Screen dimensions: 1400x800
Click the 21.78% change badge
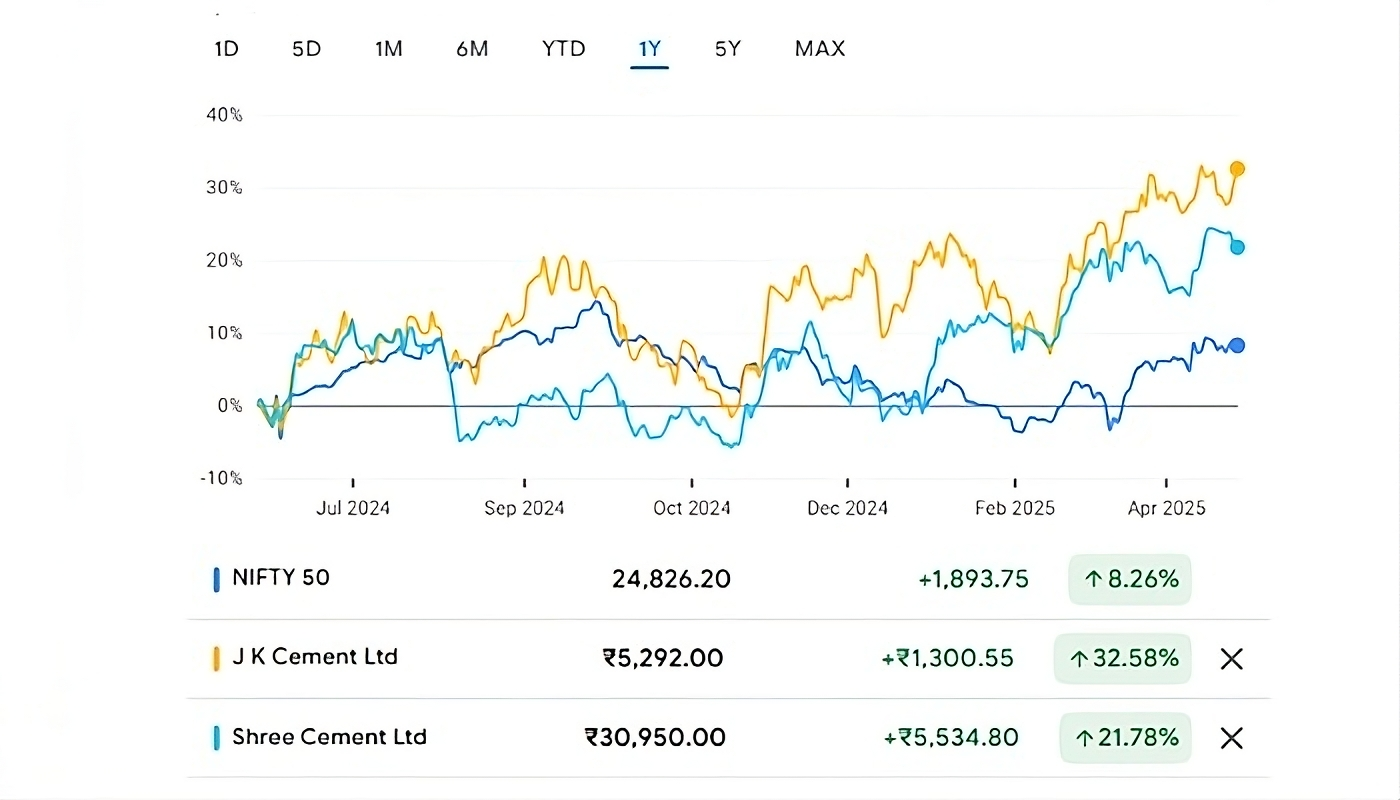coord(1126,739)
